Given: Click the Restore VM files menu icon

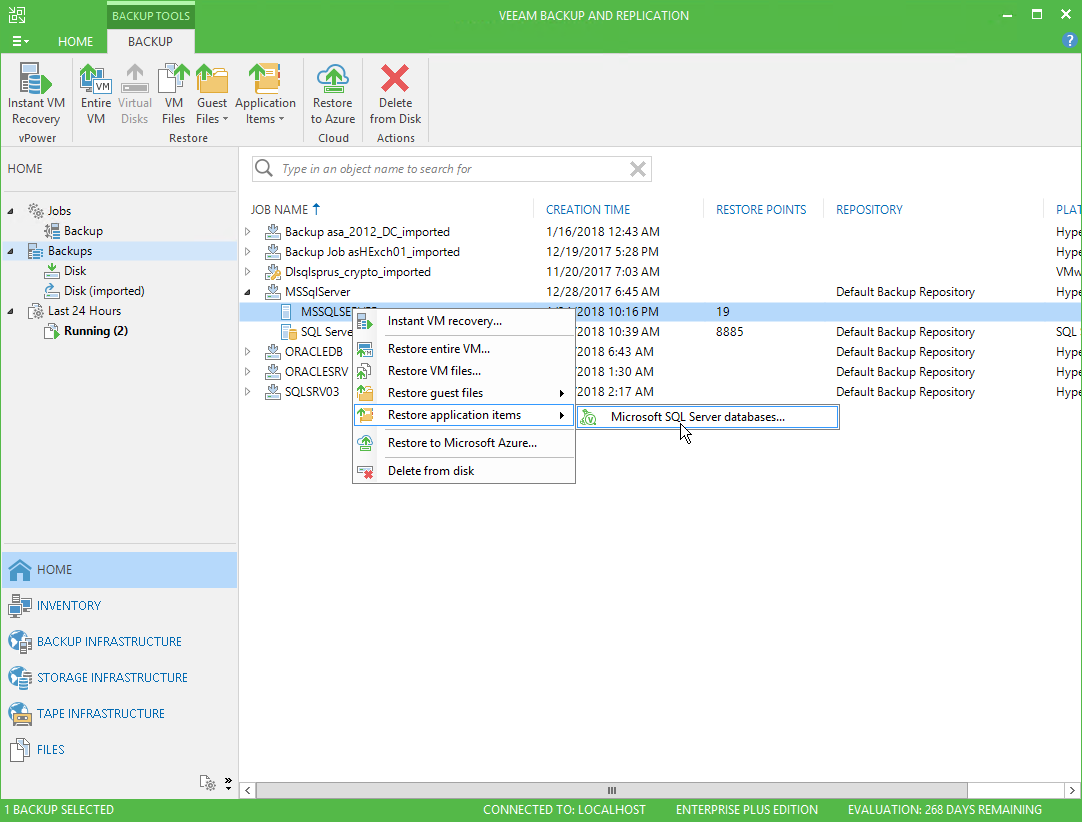Looking at the screenshot, I should [x=364, y=371].
